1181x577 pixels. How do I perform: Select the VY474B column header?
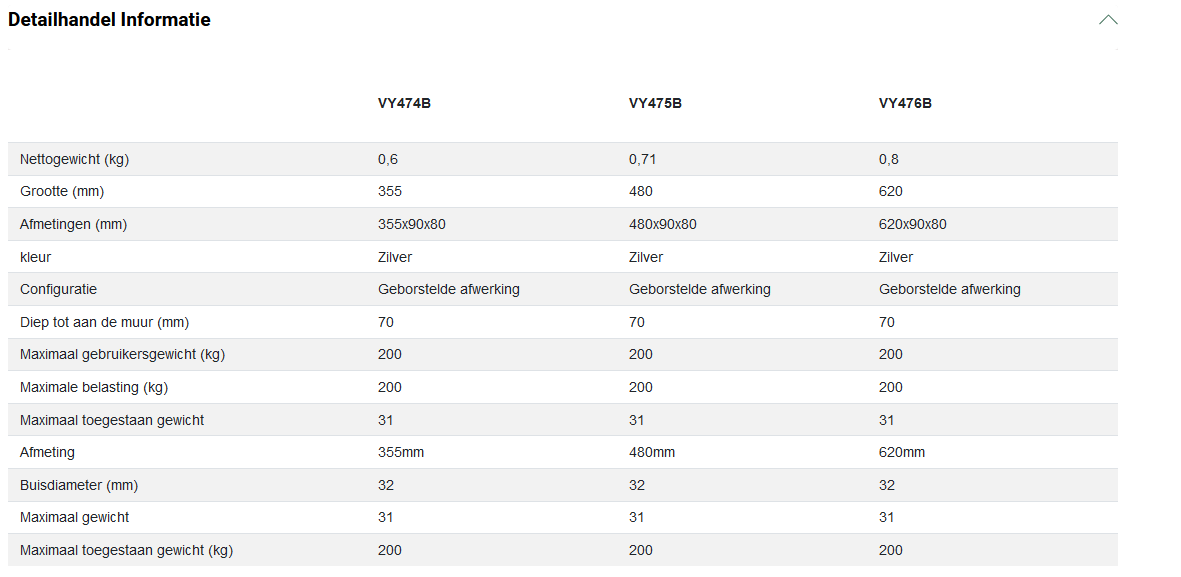(404, 103)
